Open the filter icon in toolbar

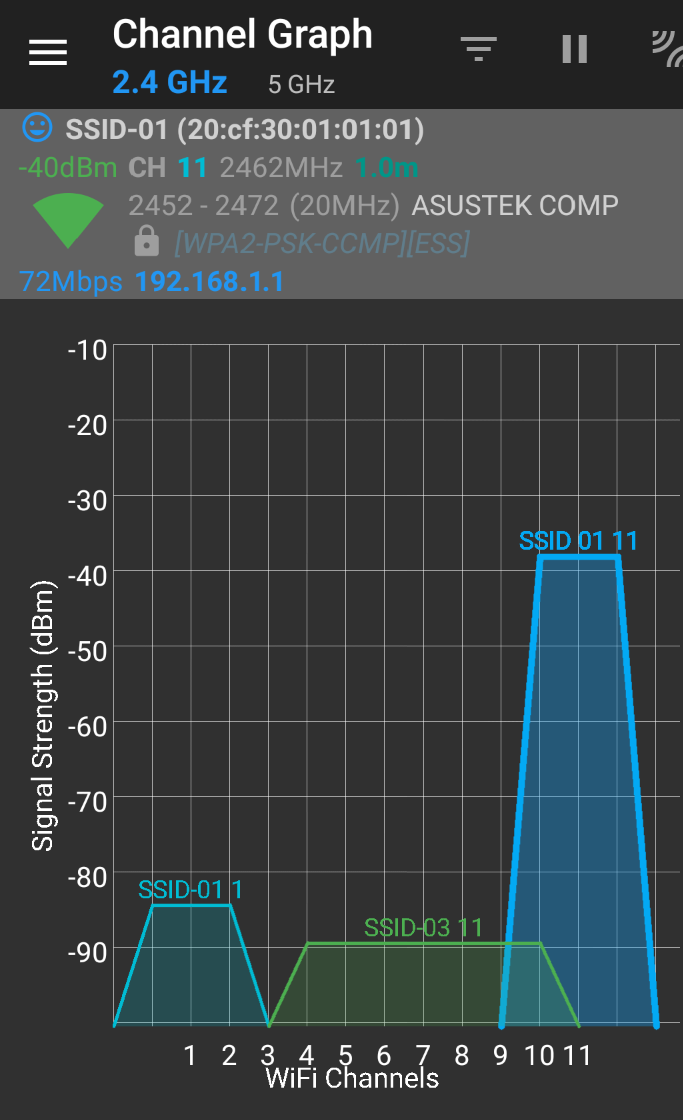click(479, 49)
